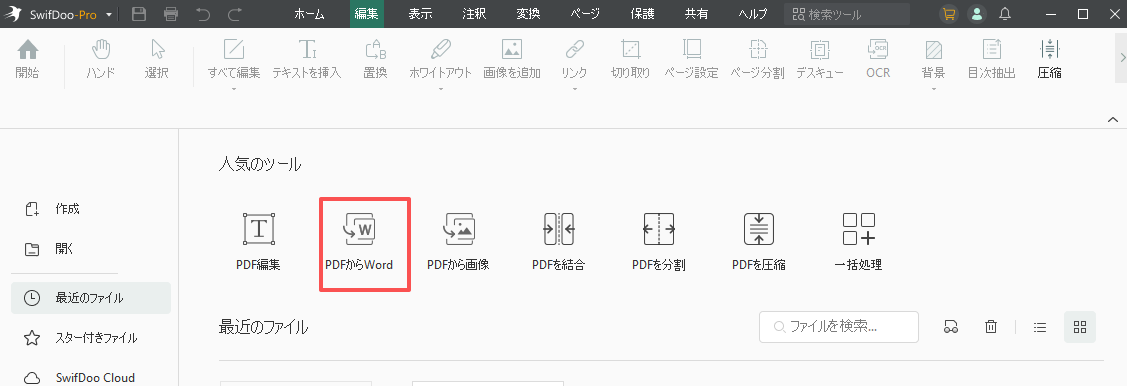Switch to the 表示 tab

click(x=420, y=14)
